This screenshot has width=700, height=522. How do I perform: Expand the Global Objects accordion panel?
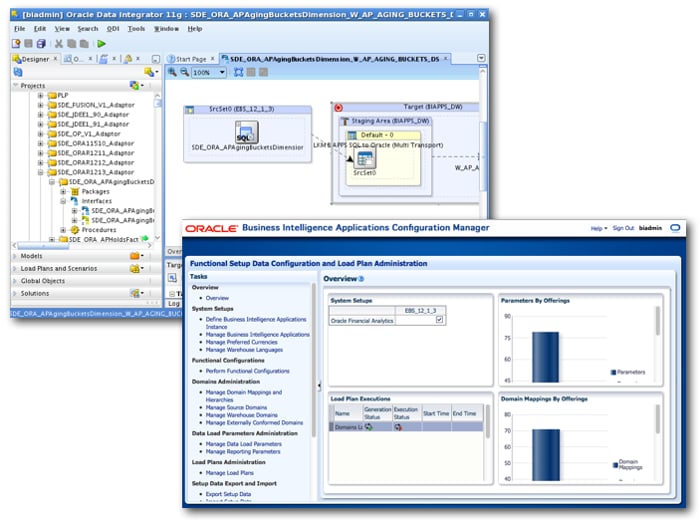[x=15, y=281]
